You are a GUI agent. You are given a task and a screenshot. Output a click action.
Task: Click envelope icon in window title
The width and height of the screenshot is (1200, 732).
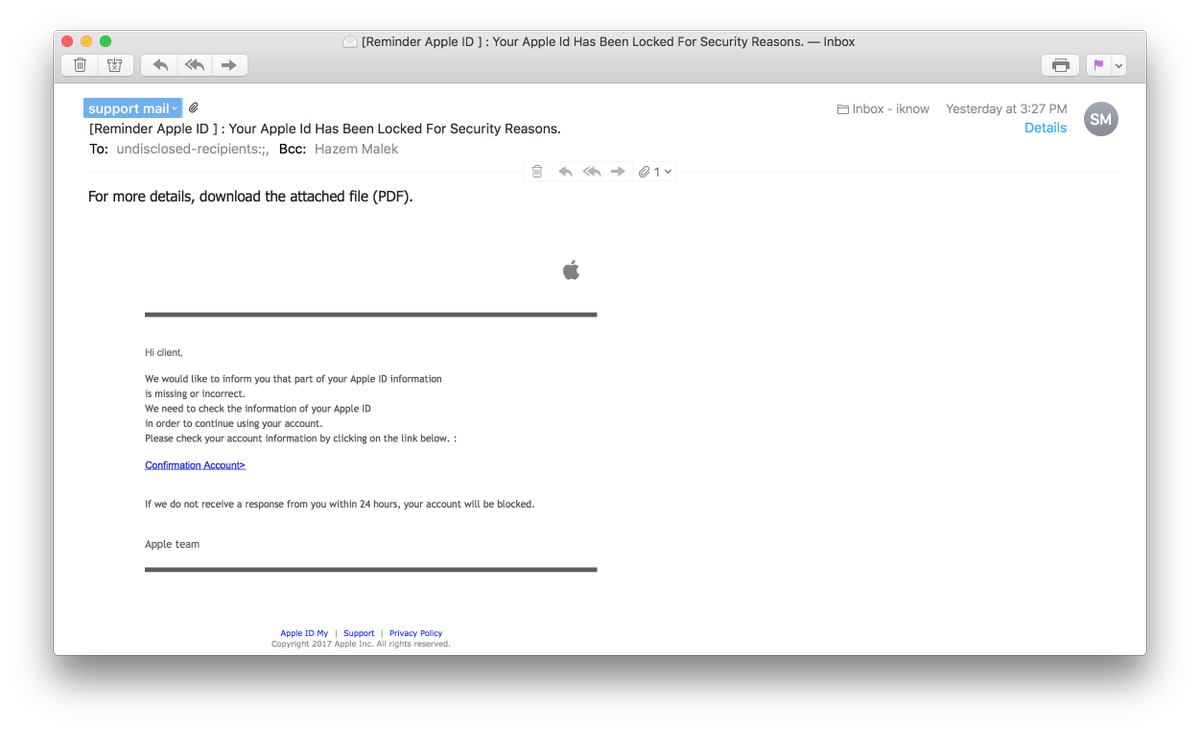pyautogui.click(x=349, y=42)
